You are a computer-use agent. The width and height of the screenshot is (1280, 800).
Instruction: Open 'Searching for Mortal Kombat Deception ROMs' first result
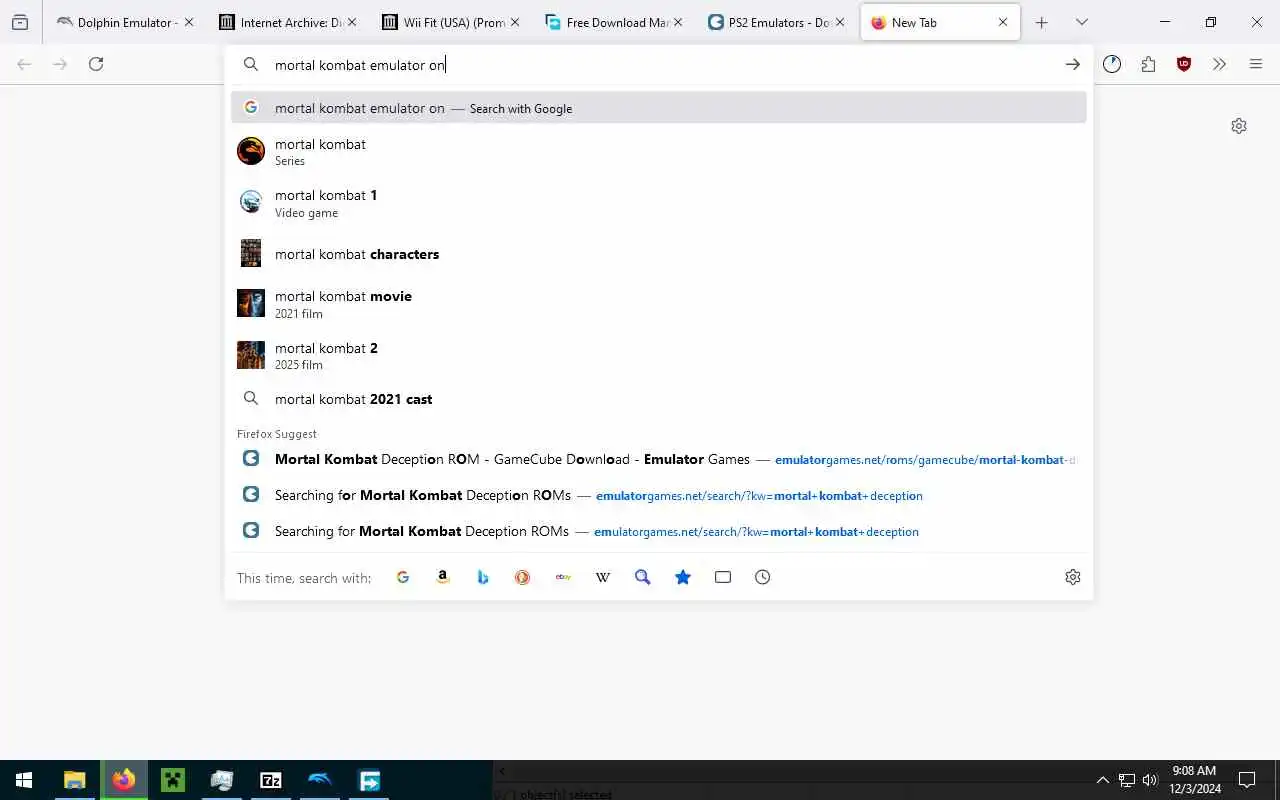[658, 495]
